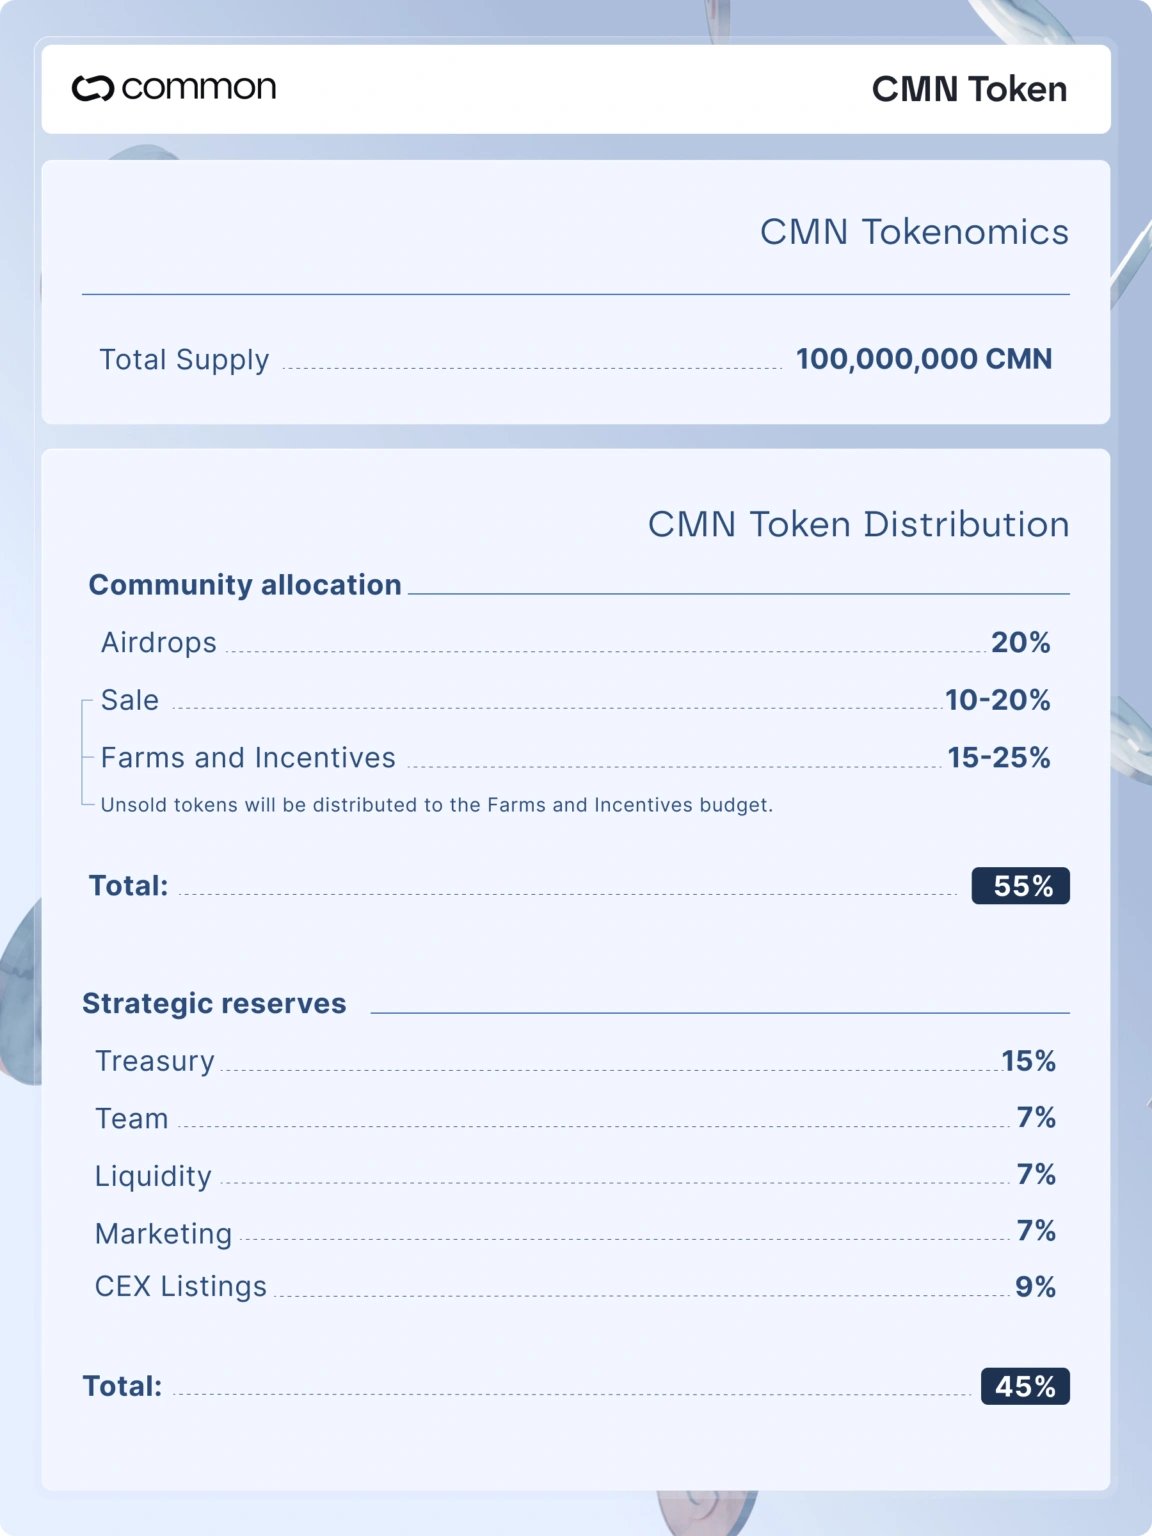Screen dimensions: 1152x1536
Task: Click the unsold tokens footnote text
Action: (437, 805)
